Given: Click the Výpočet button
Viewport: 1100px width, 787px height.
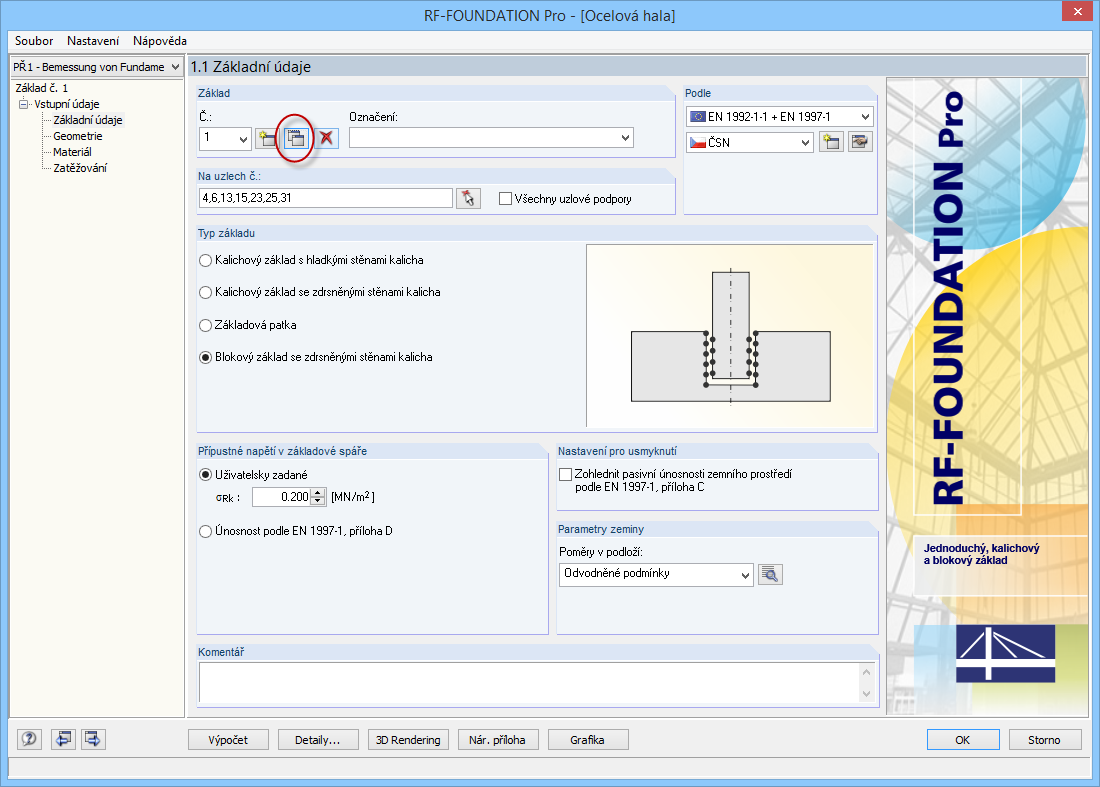Looking at the screenshot, I should tap(228, 740).
